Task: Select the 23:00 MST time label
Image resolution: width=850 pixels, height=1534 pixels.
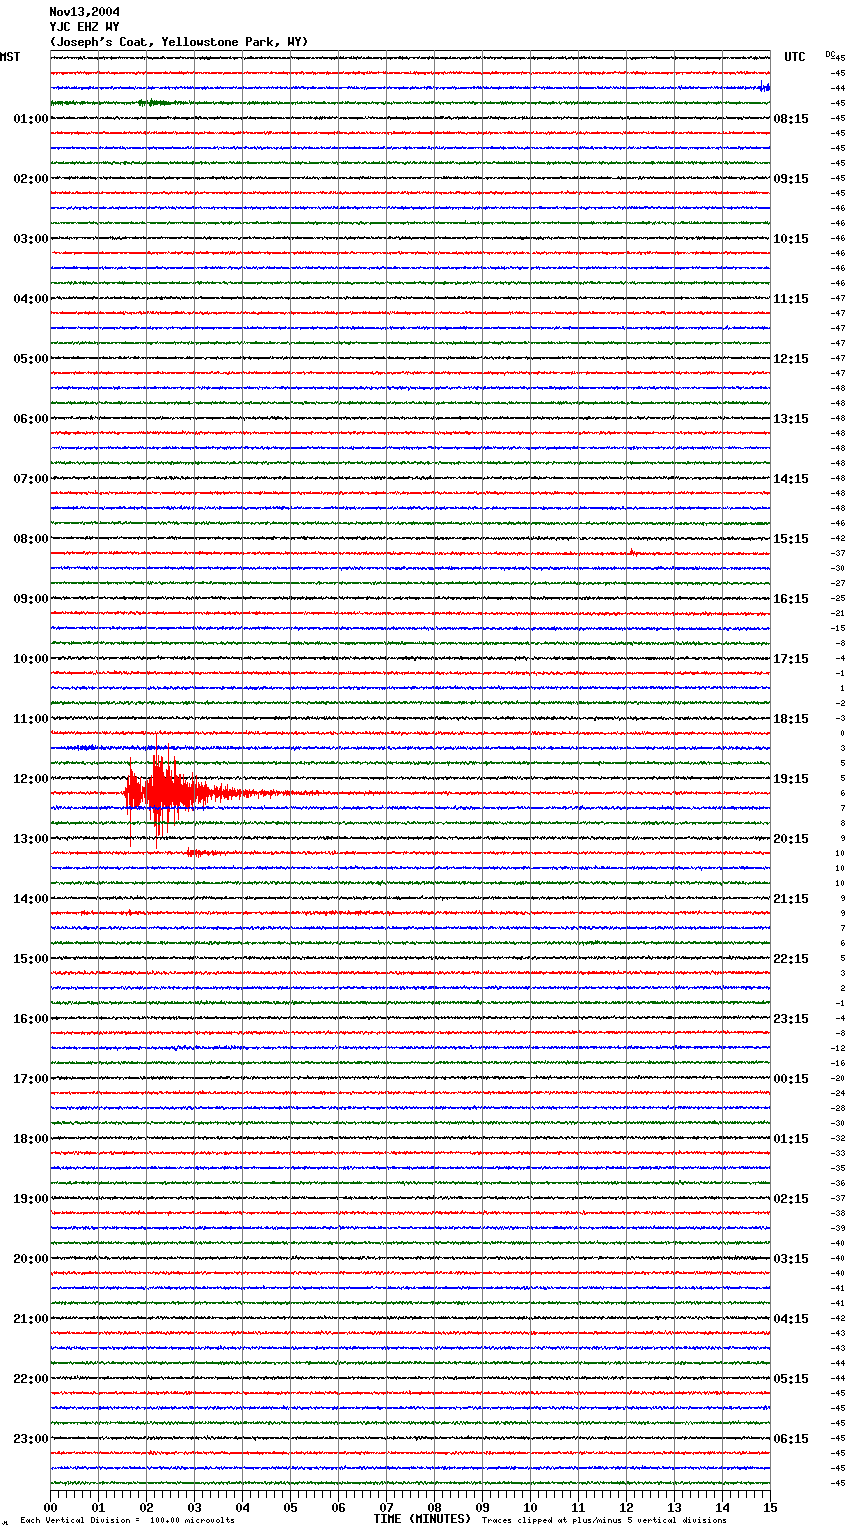Action: pyautogui.click(x=30, y=1439)
